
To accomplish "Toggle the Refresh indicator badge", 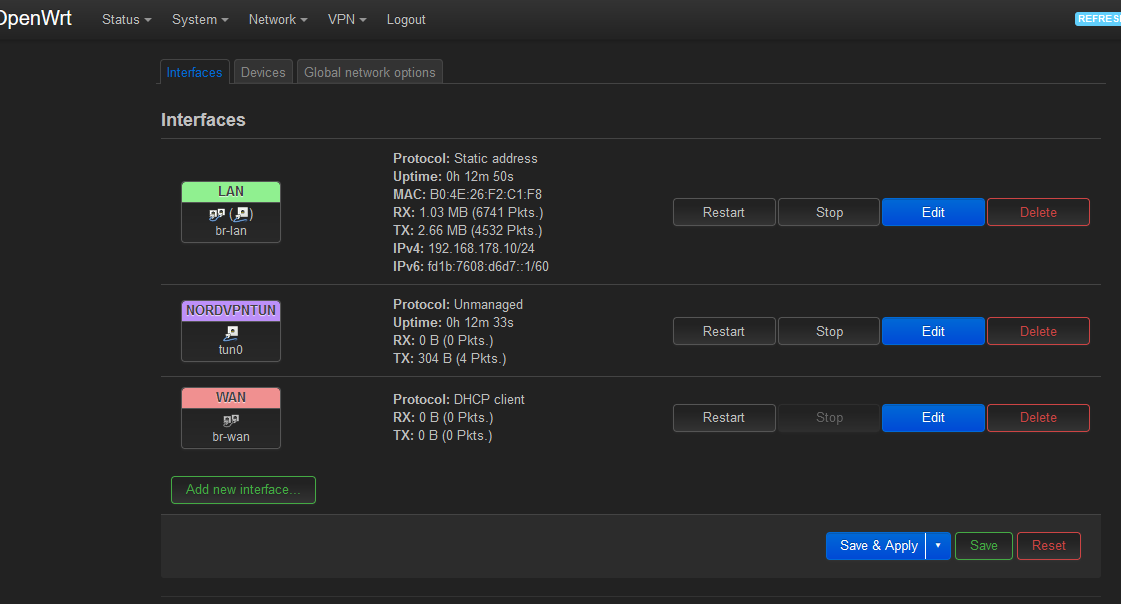I will tap(1098, 19).
